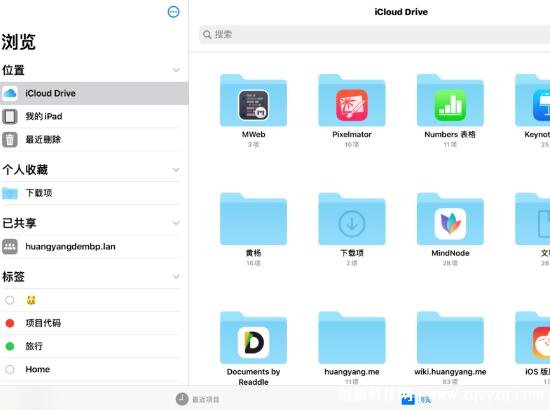Open the 下载项 folder in grid
Image resolution: width=550 pixels, height=410 pixels.
click(352, 219)
